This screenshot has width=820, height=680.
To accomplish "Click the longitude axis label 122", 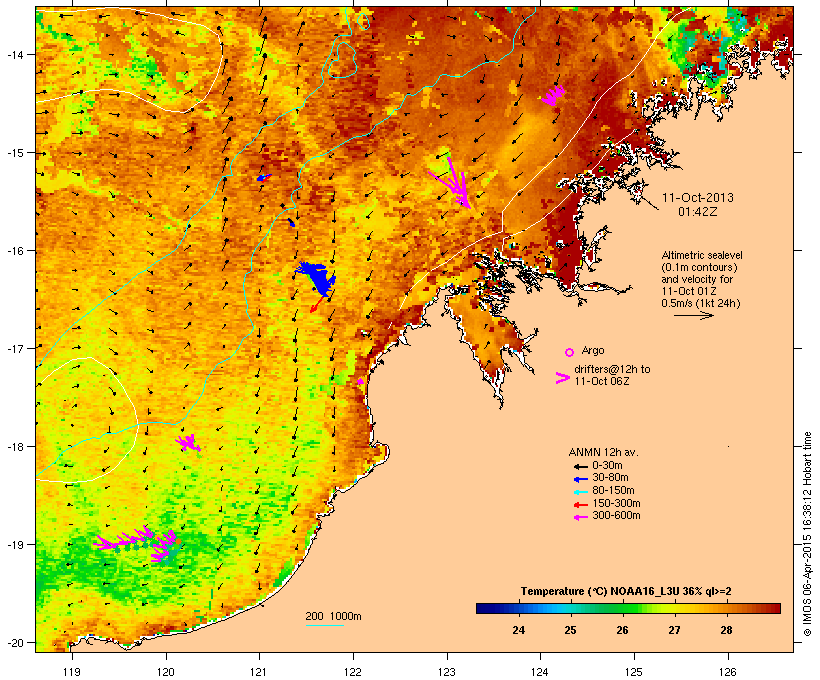I will pyautogui.click(x=353, y=672).
